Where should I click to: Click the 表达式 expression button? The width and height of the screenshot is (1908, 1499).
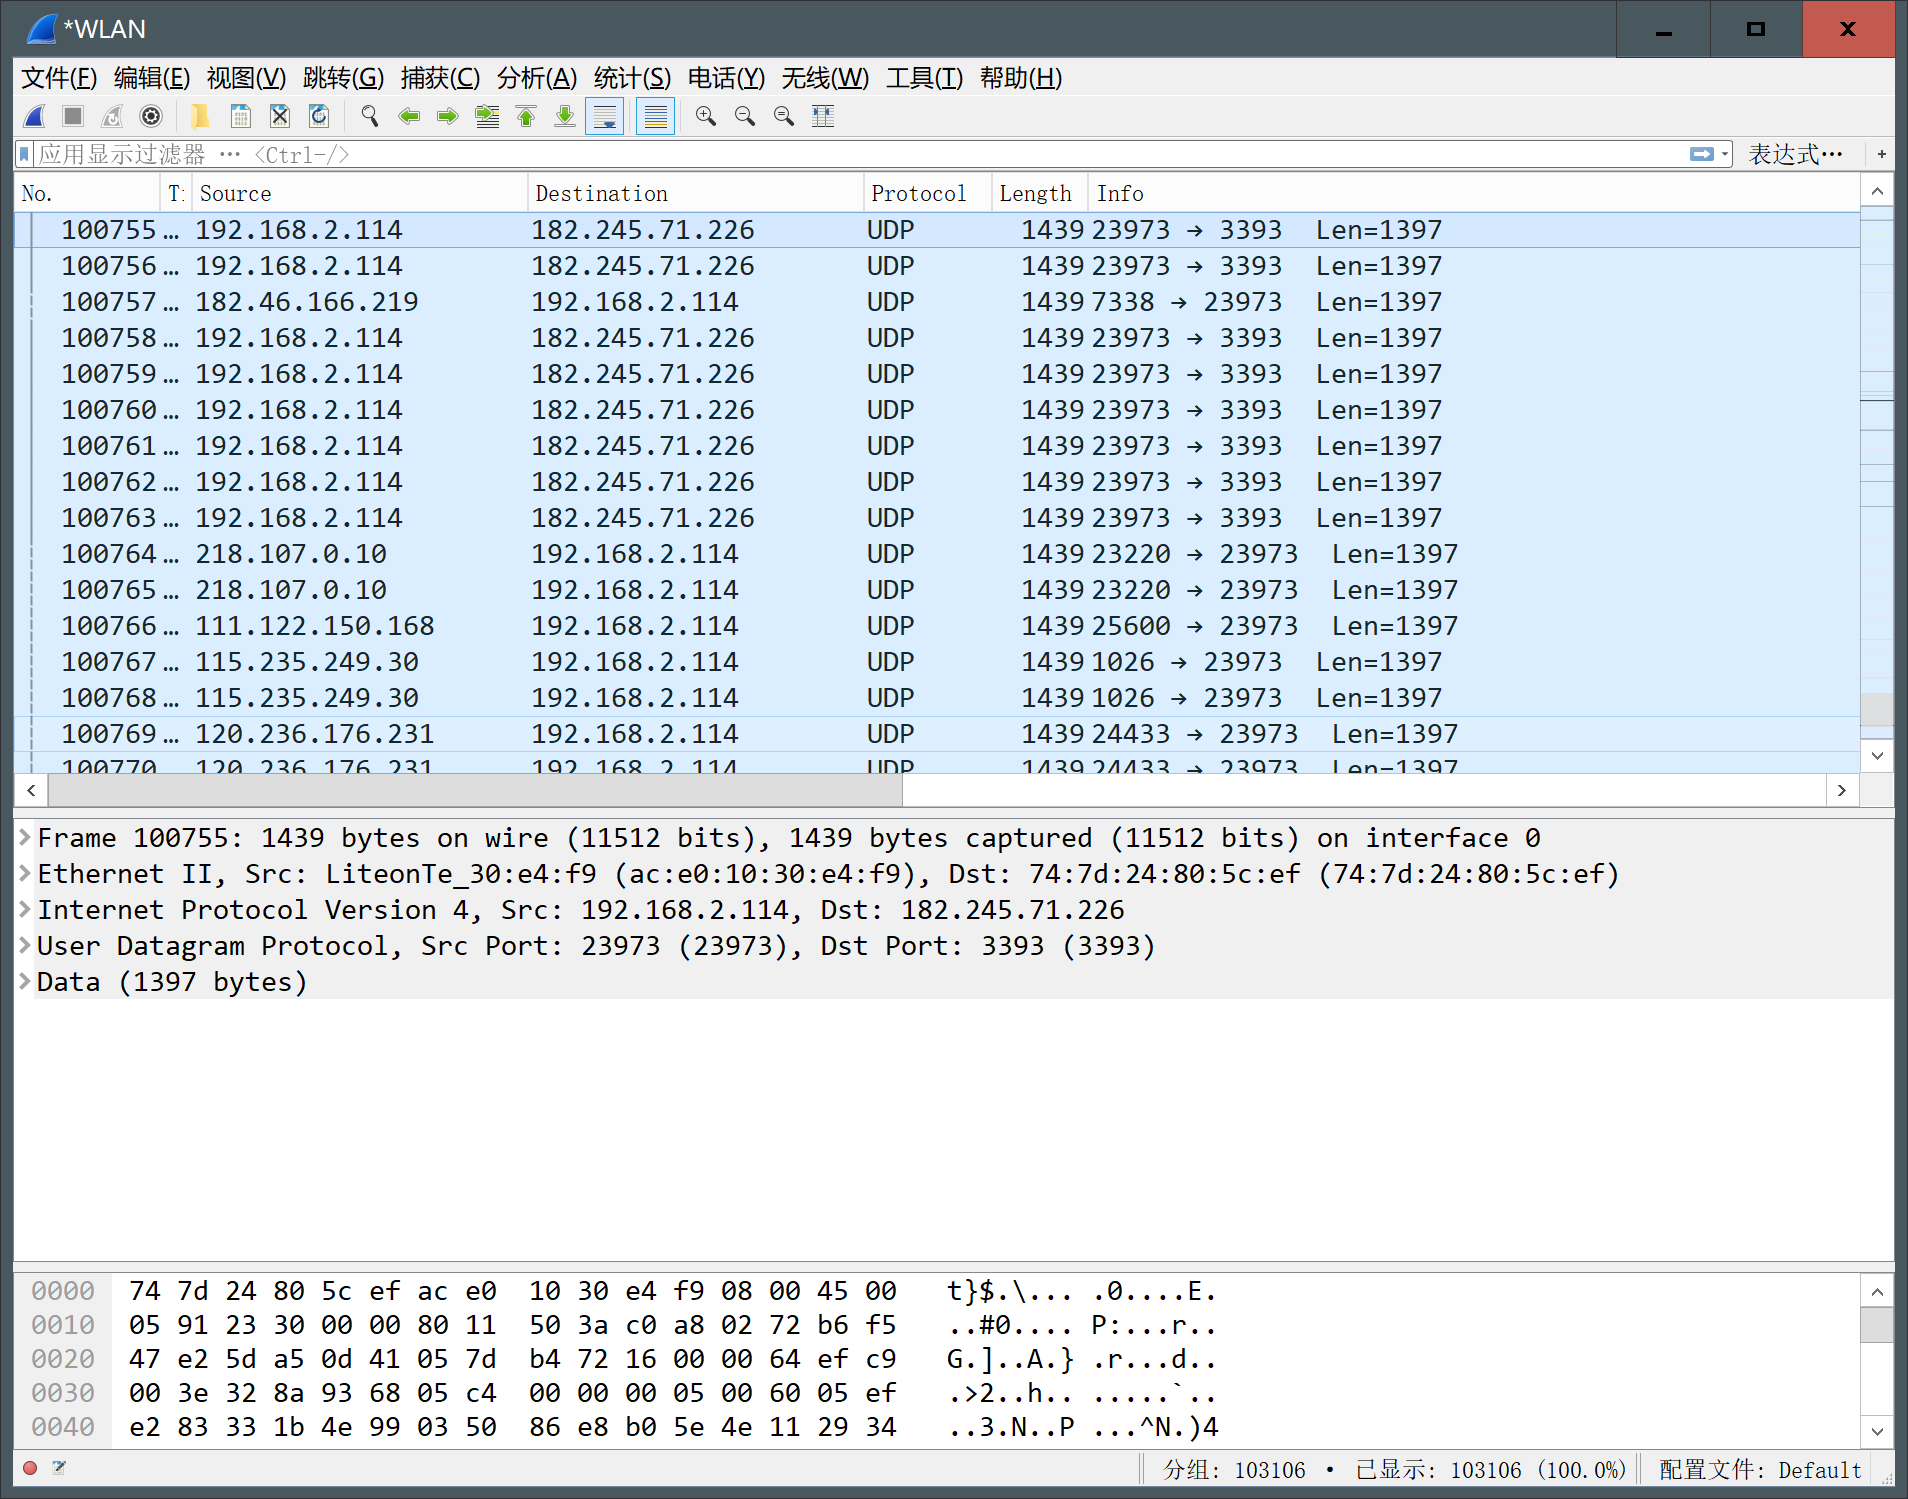coord(1794,154)
